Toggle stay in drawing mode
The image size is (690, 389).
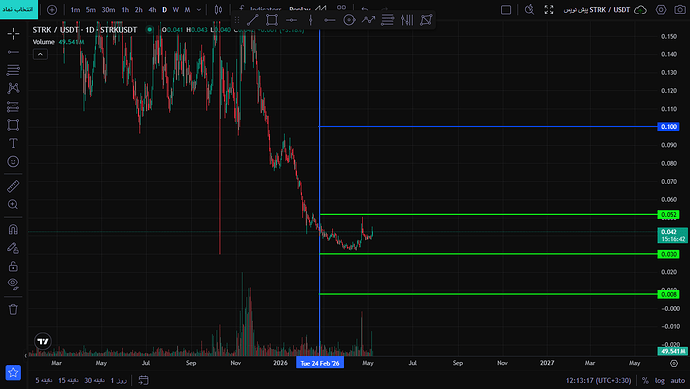click(x=13, y=248)
